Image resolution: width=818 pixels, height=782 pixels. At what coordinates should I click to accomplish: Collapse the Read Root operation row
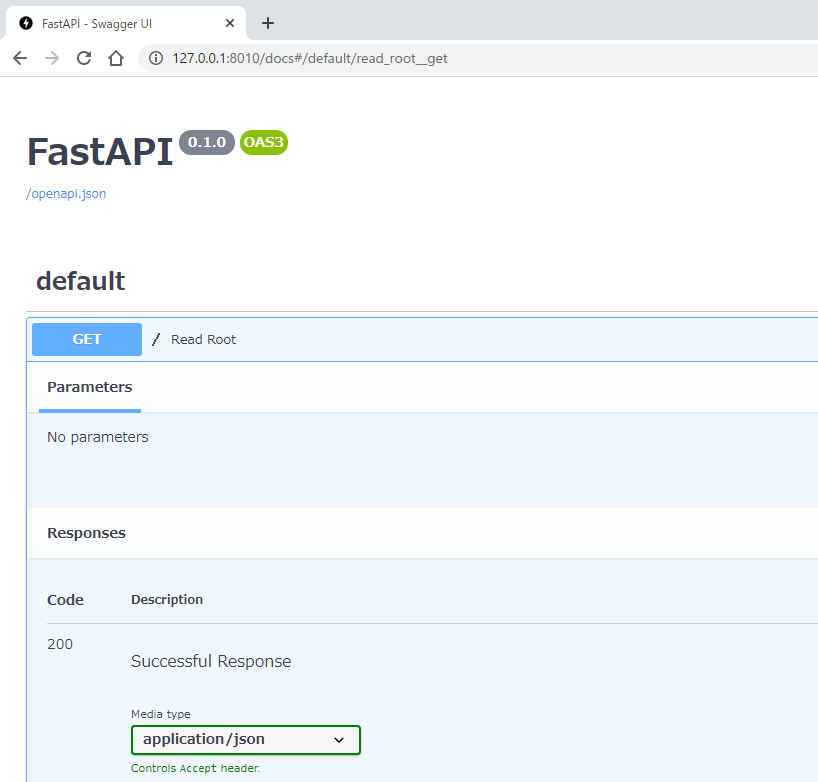422,339
